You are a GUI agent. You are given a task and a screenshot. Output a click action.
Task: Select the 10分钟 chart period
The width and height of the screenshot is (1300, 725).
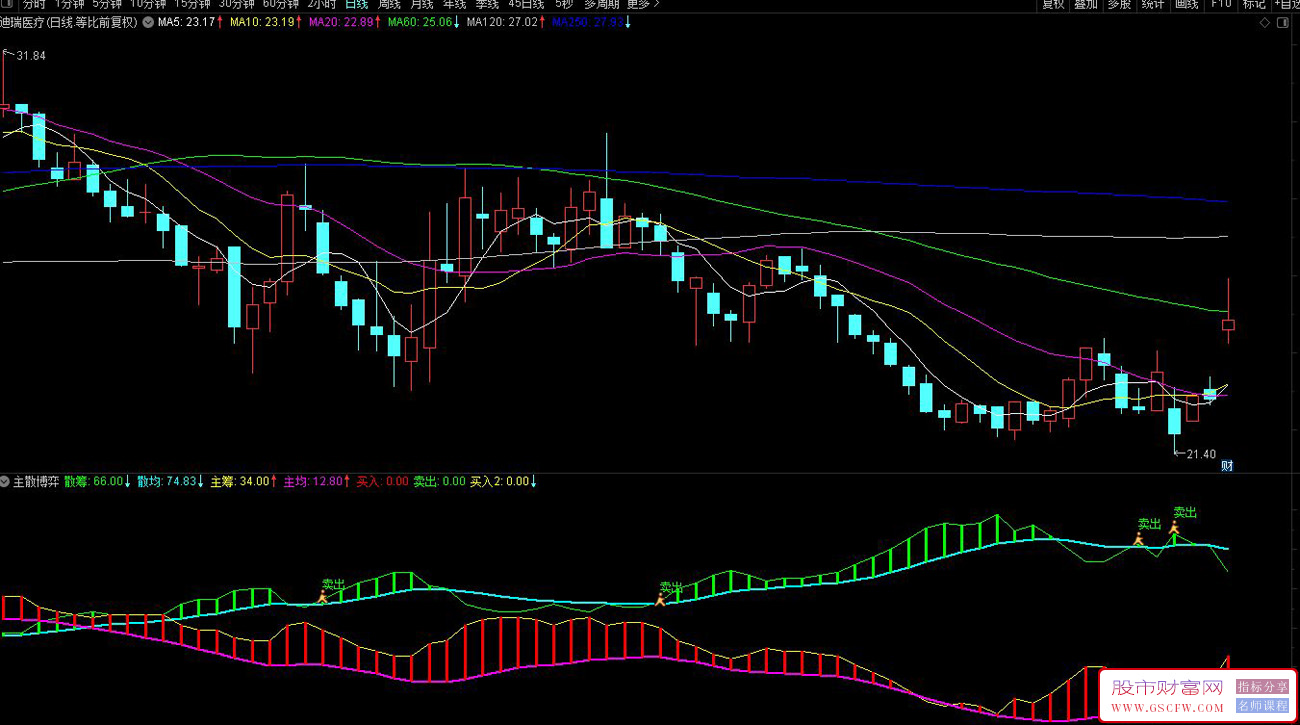[x=149, y=4]
